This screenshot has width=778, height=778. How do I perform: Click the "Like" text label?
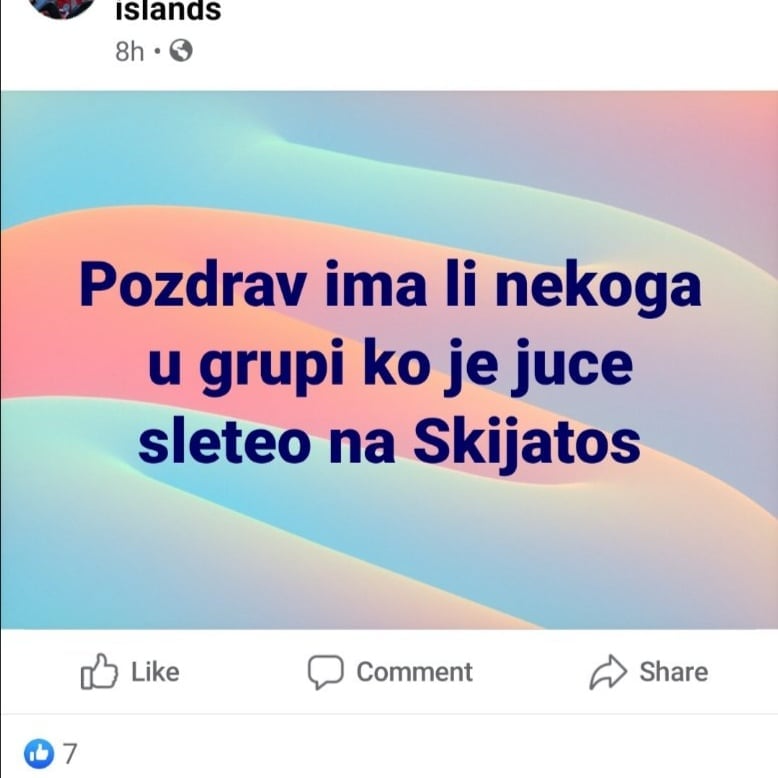coord(155,672)
